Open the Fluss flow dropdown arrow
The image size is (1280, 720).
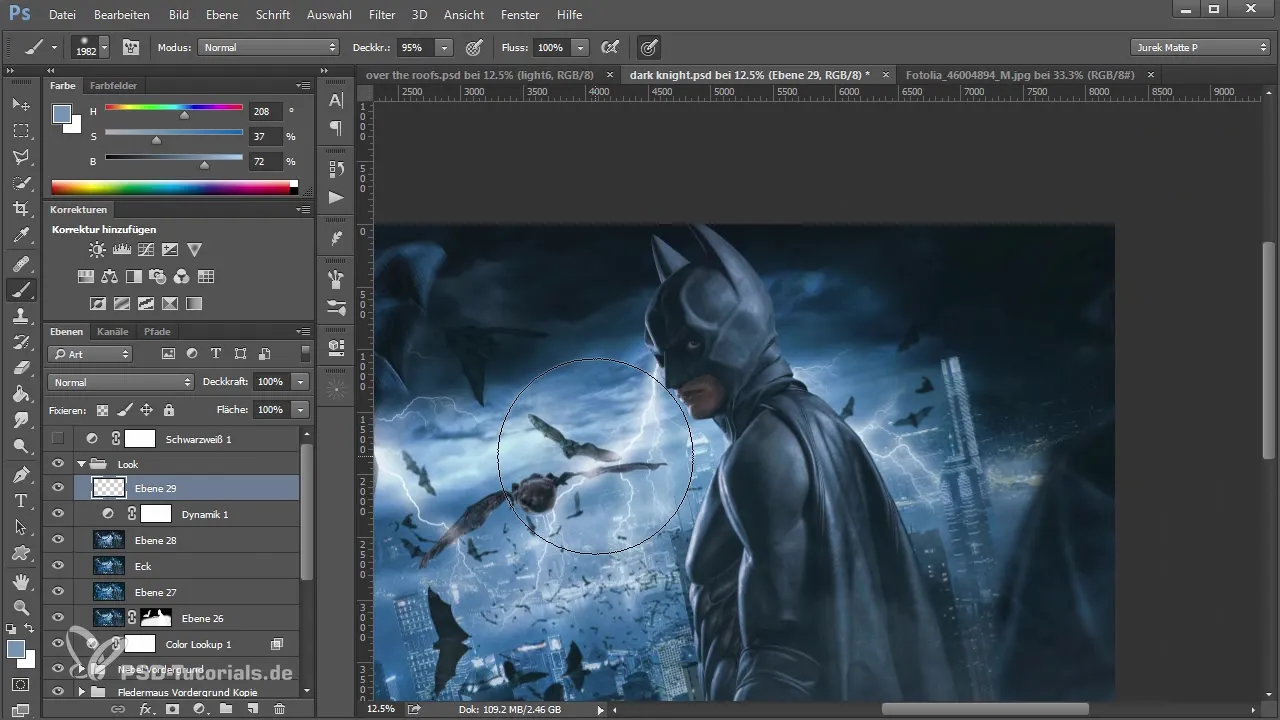(580, 47)
